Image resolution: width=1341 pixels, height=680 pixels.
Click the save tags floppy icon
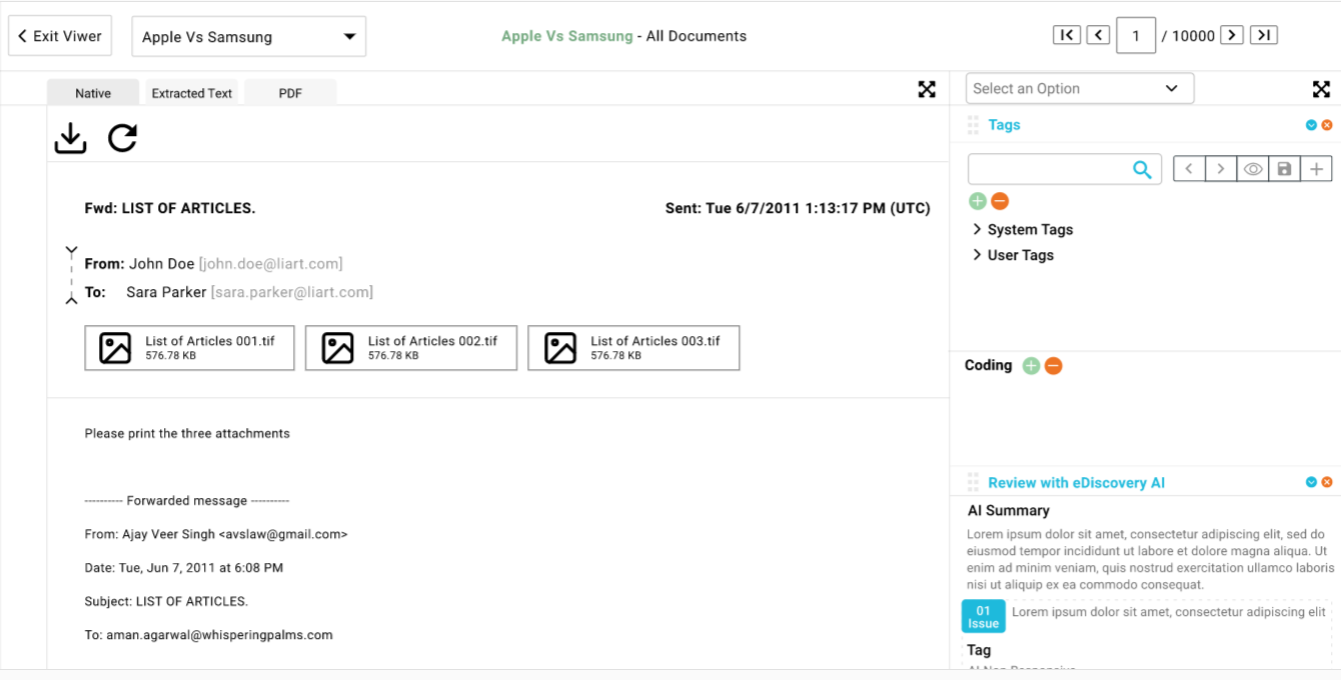[x=1285, y=170]
